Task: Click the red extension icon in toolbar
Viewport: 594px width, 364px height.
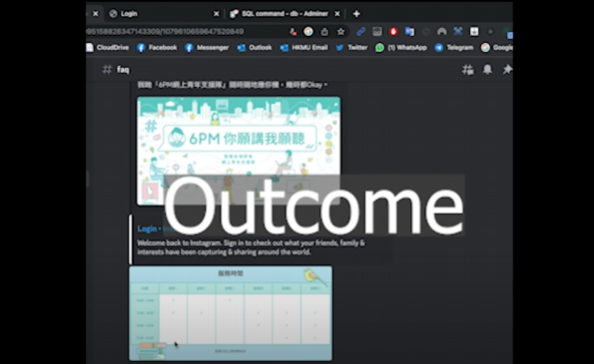Action: (x=393, y=31)
